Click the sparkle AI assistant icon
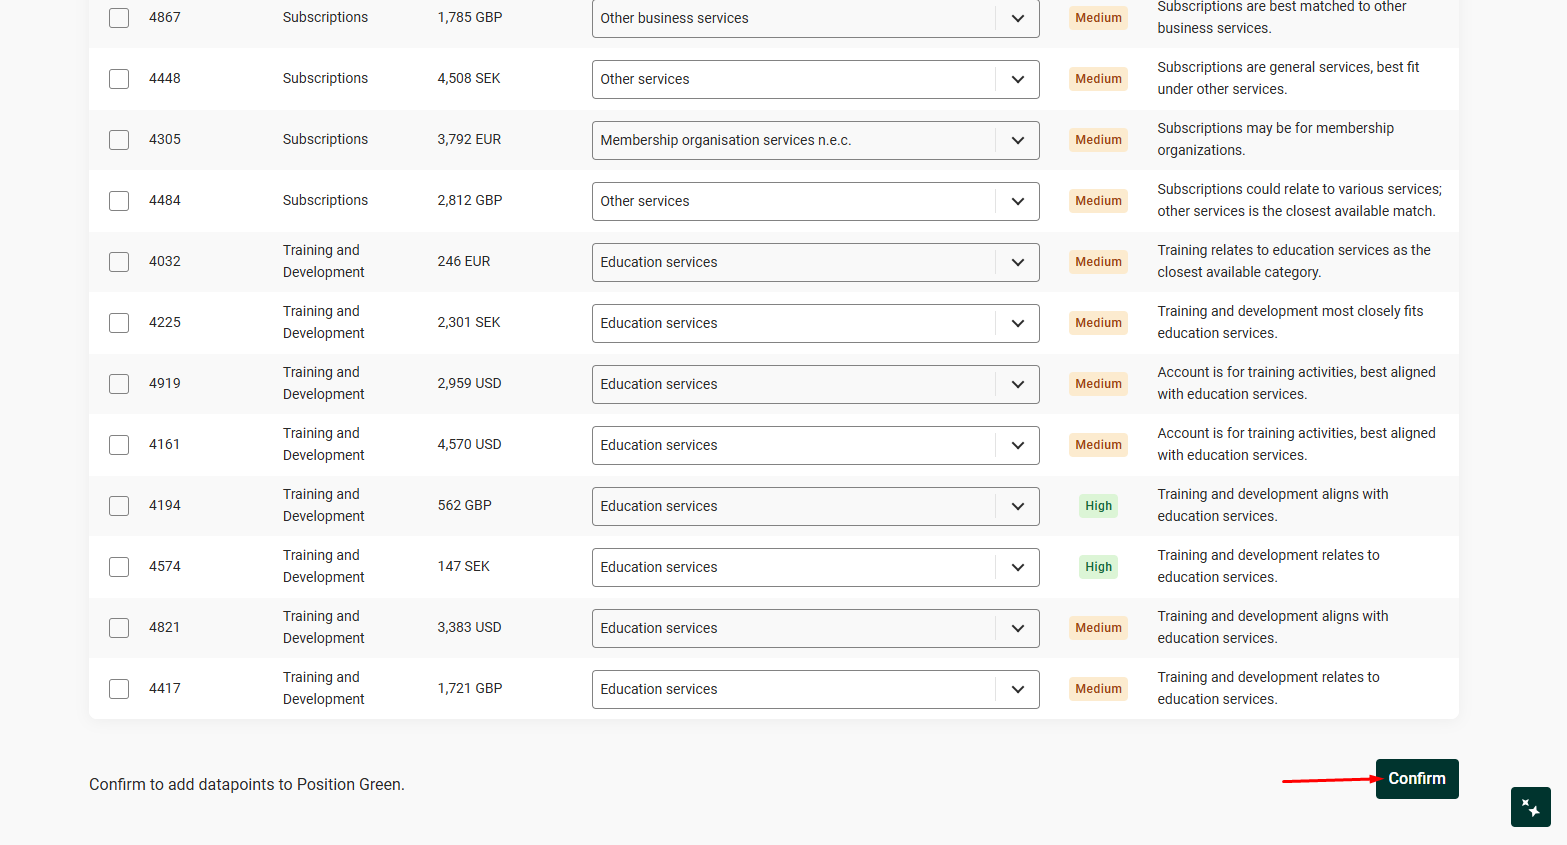Screen dimensions: 1567x845 tap(1530, 807)
